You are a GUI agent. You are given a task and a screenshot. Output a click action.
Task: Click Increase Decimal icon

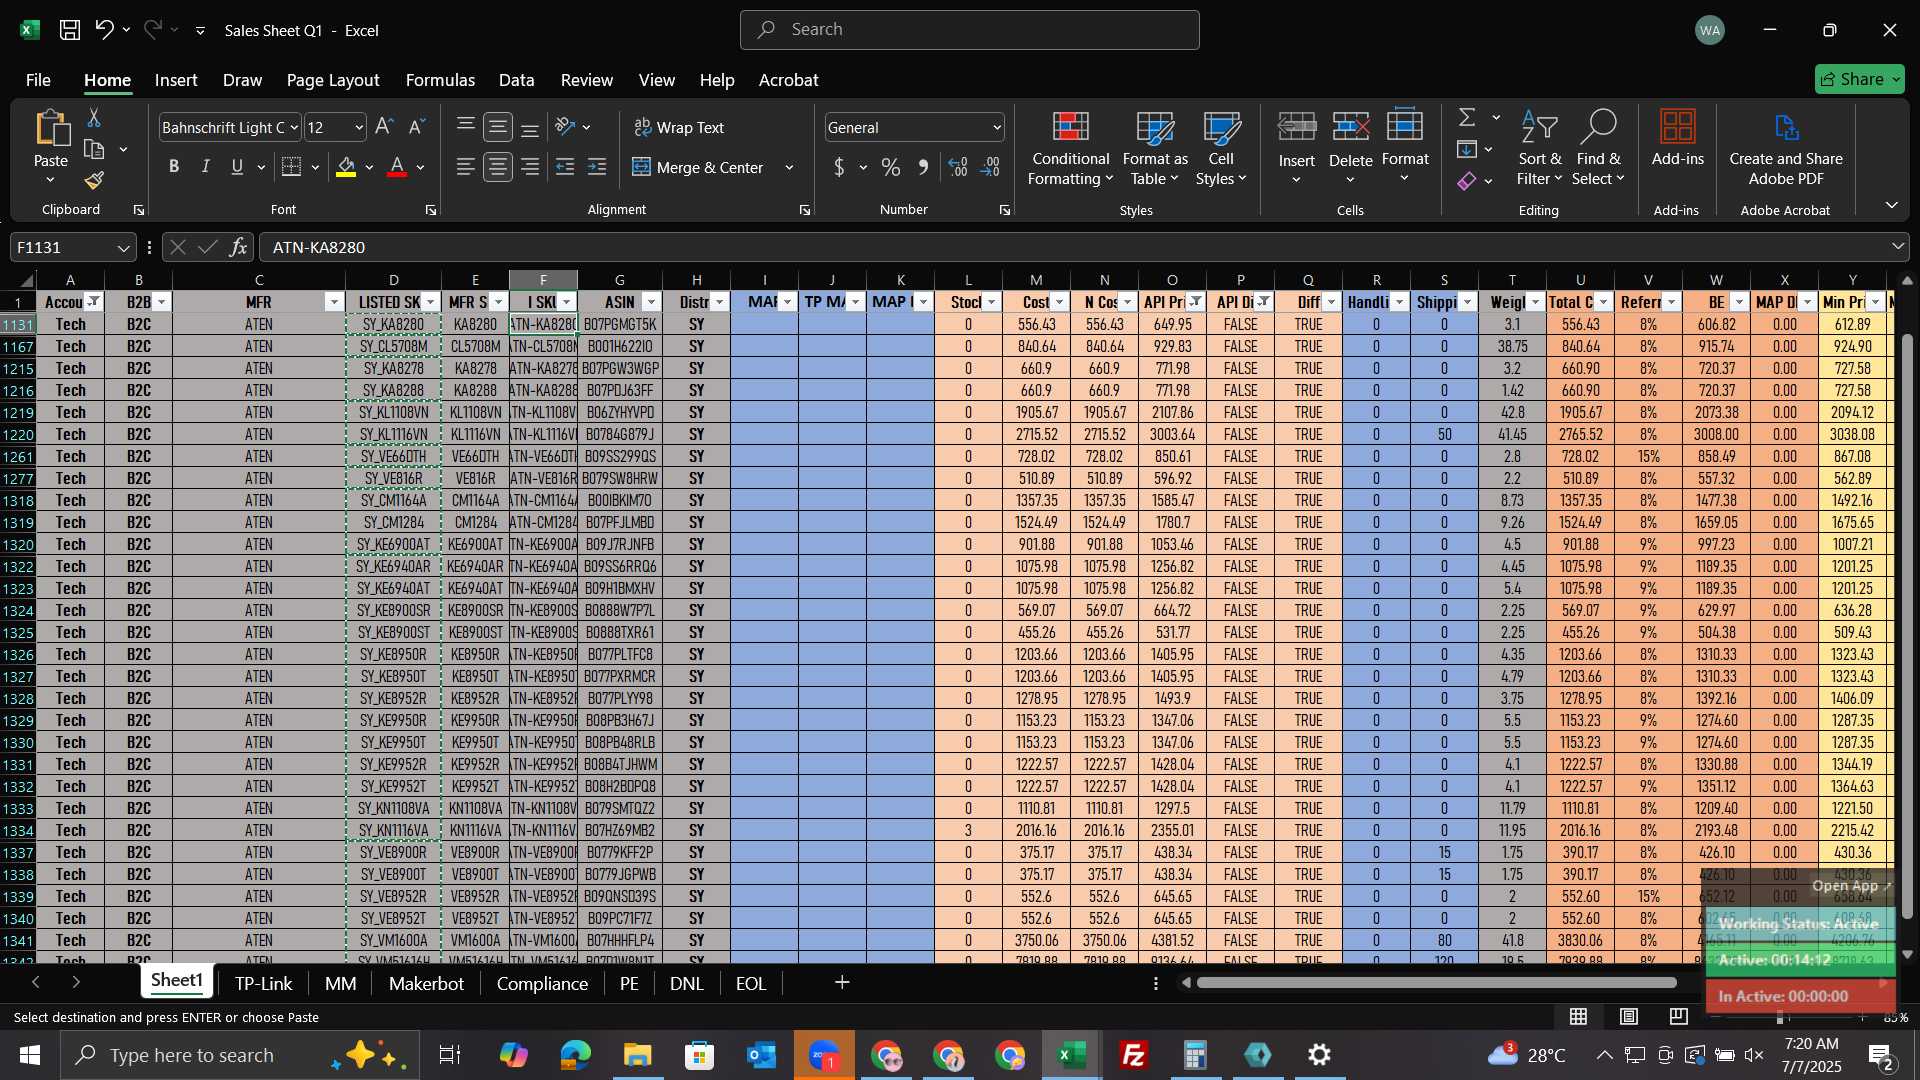click(x=958, y=167)
